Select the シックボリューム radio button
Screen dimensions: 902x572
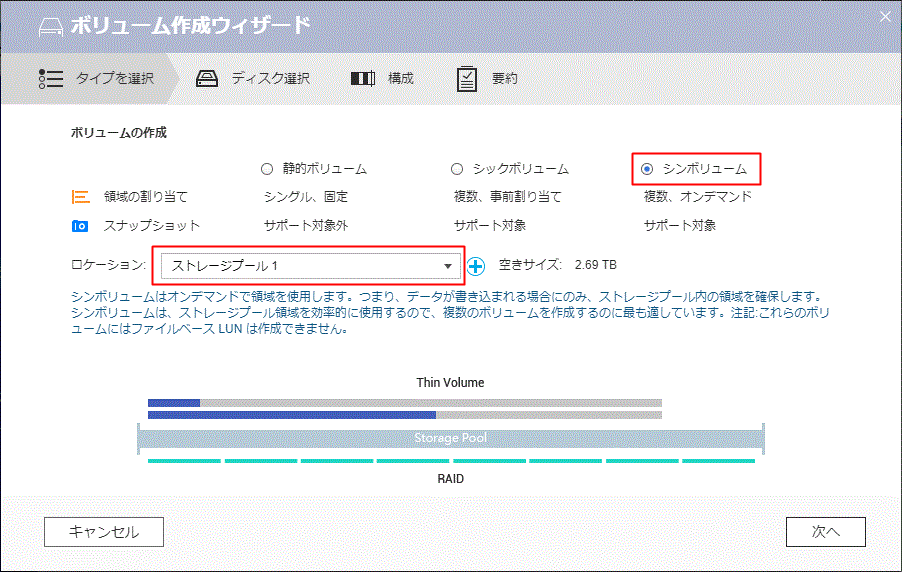point(457,169)
